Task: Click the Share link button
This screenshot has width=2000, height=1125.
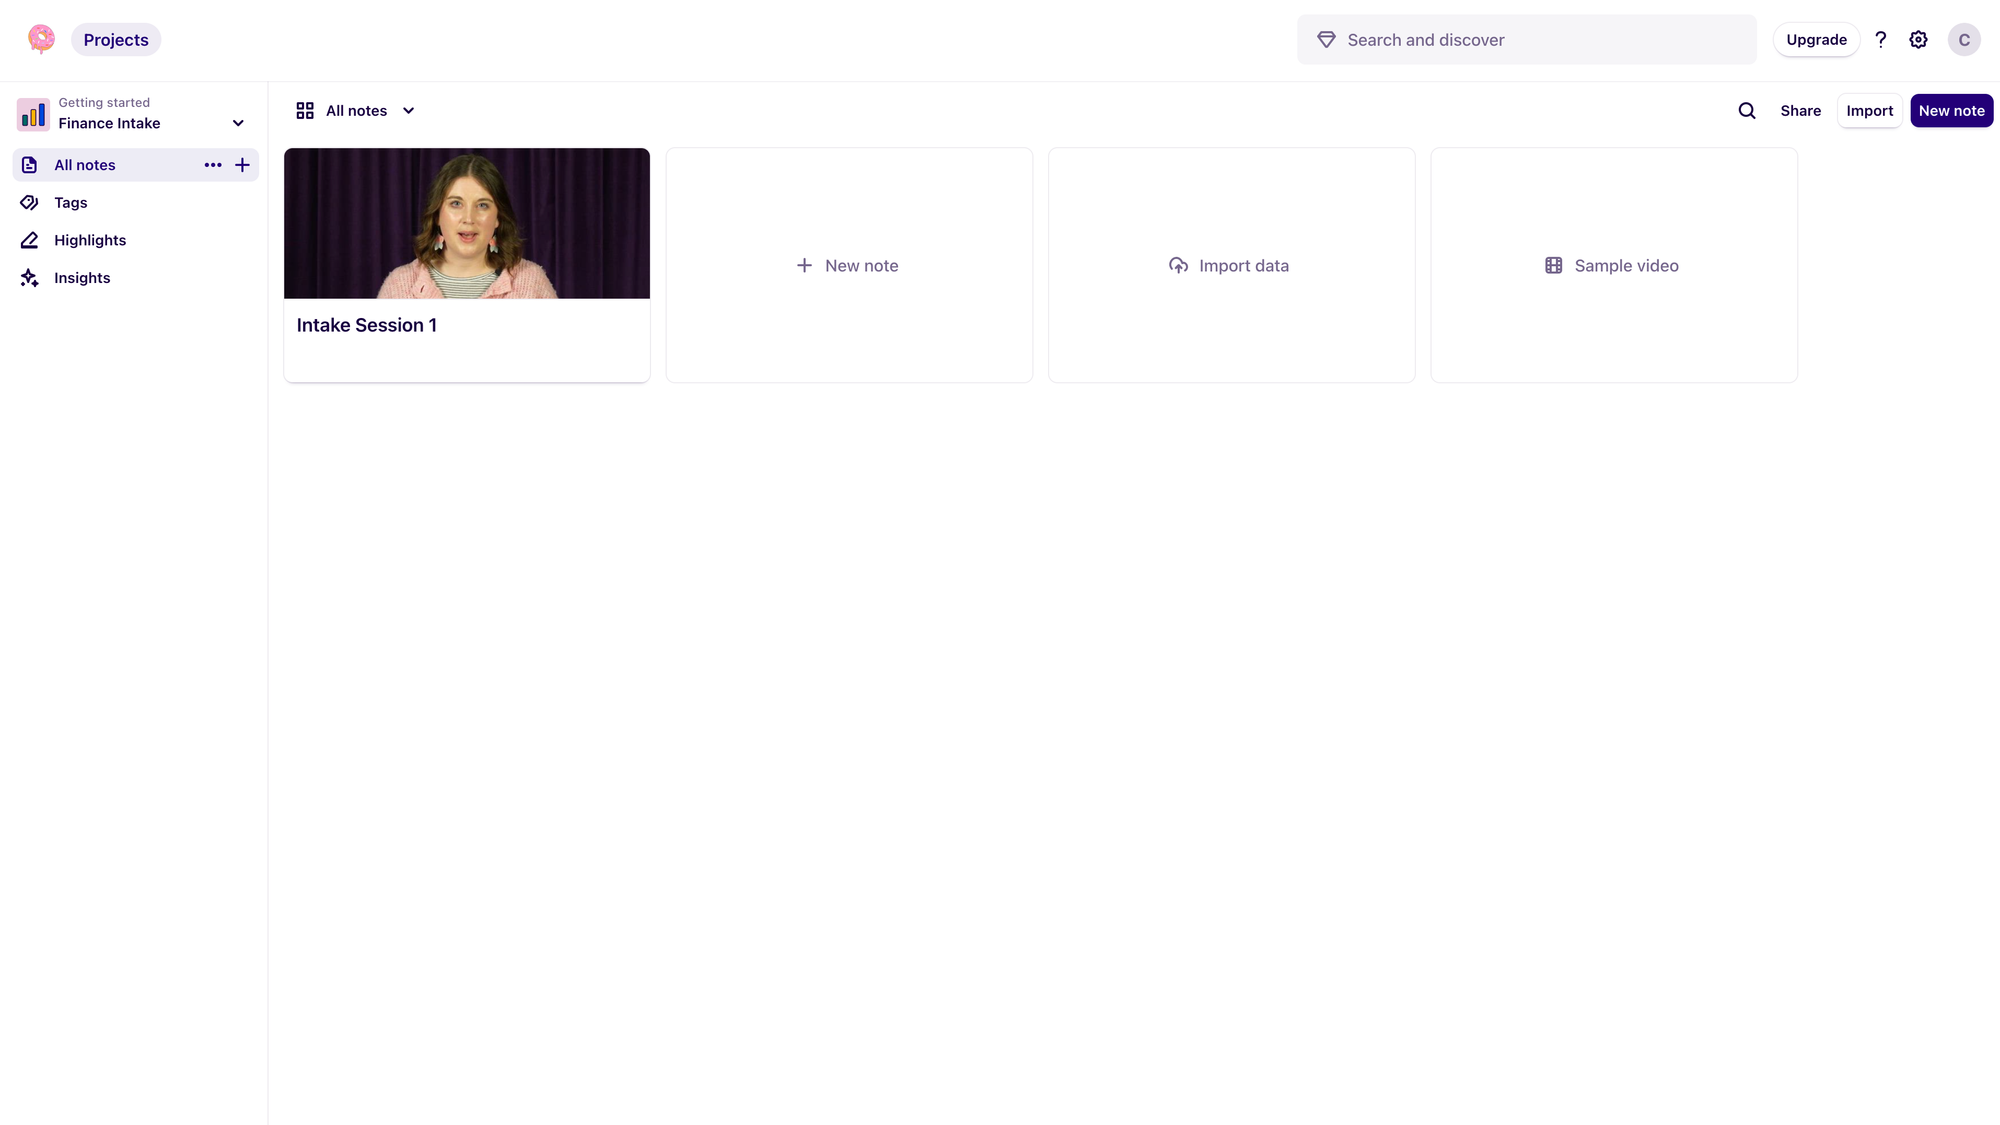Action: [1801, 111]
